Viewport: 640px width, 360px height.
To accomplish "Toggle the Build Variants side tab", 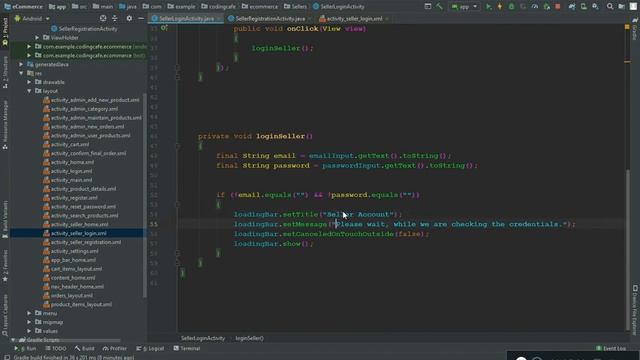I will [x=5, y=220].
